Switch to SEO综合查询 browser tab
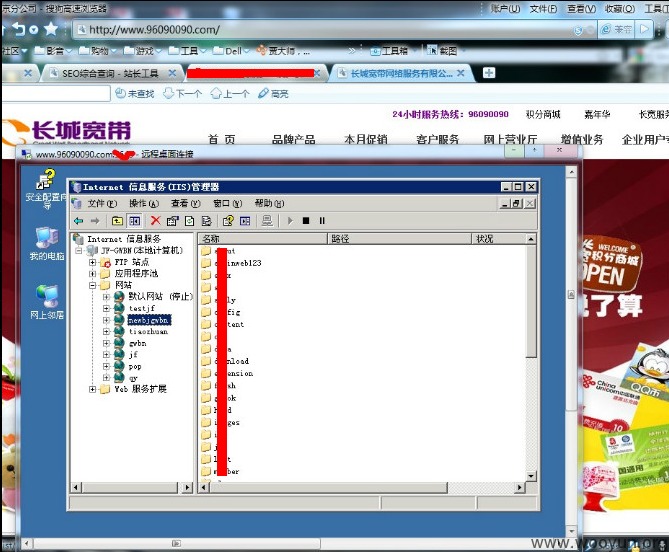The height and width of the screenshot is (552, 669). point(110,73)
